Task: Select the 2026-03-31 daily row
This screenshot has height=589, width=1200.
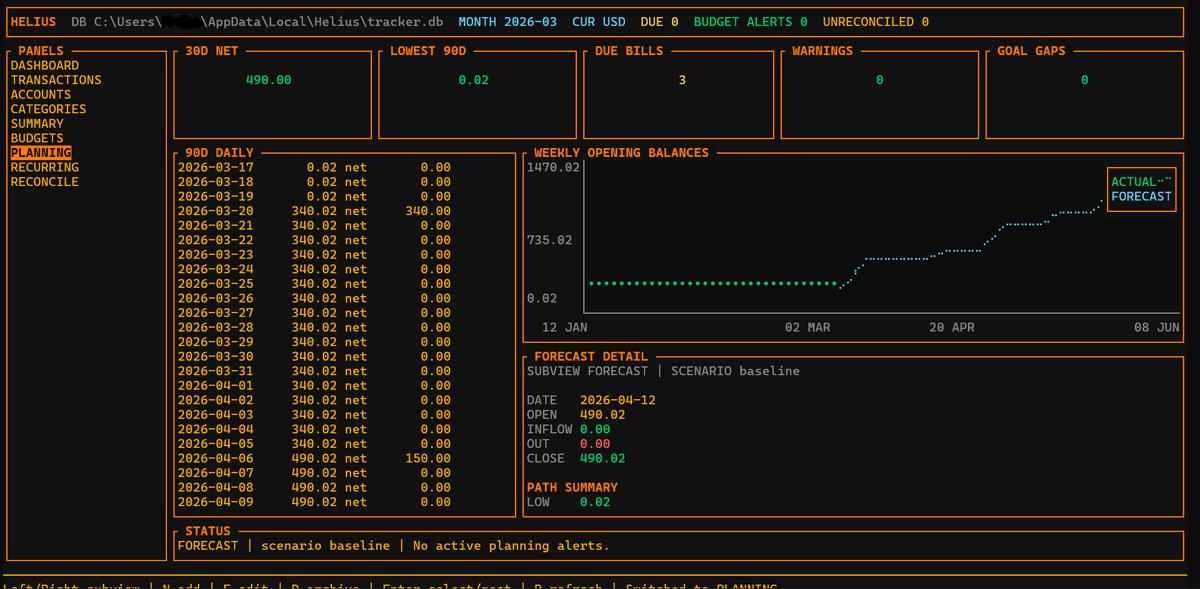Action: click(314, 371)
